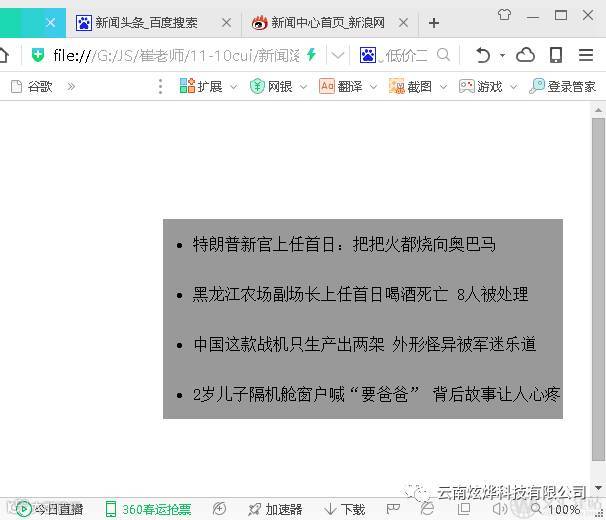
Task: Click the magnifier search icon
Action: click(x=443, y=55)
